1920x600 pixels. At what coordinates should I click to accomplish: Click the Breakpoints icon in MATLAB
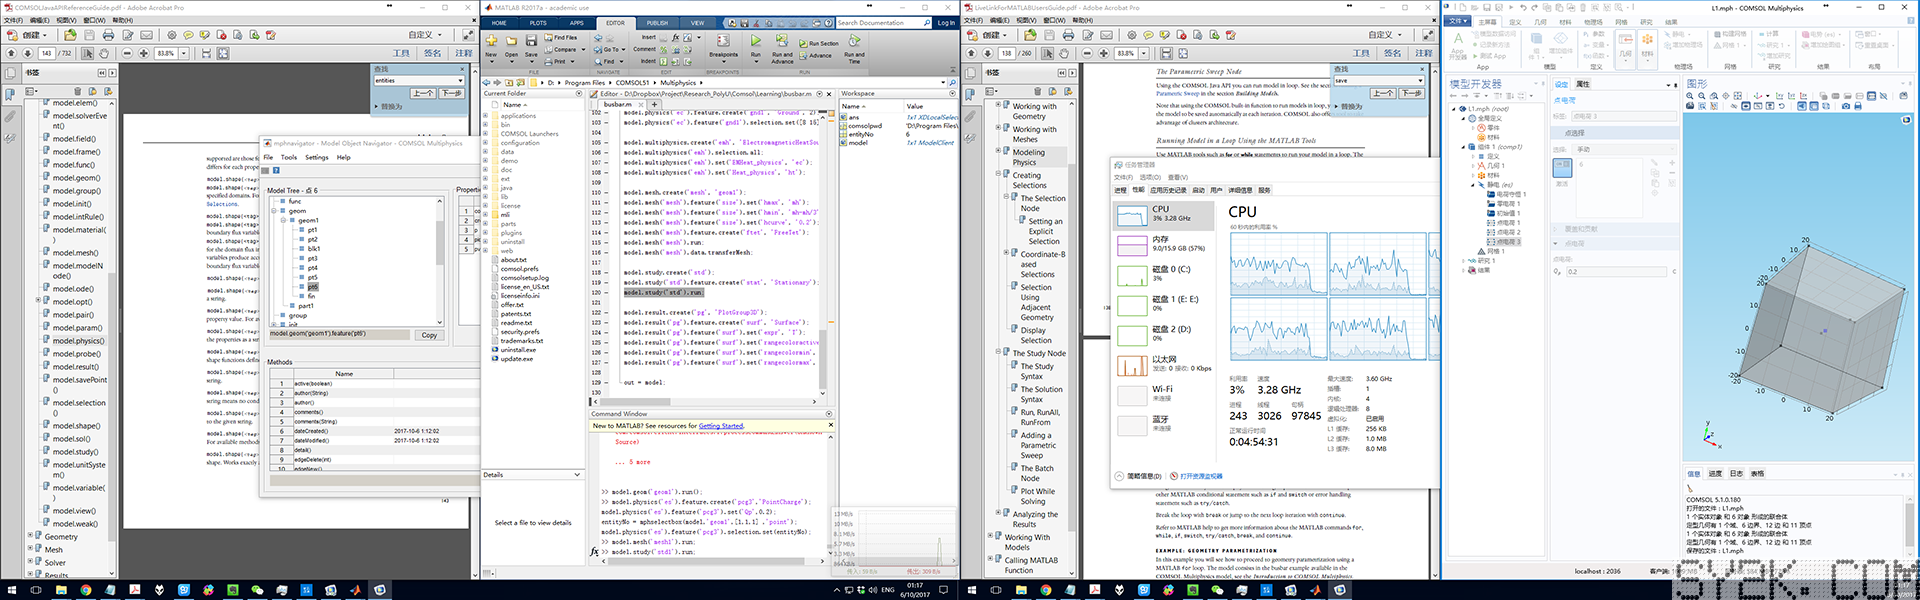tap(724, 41)
